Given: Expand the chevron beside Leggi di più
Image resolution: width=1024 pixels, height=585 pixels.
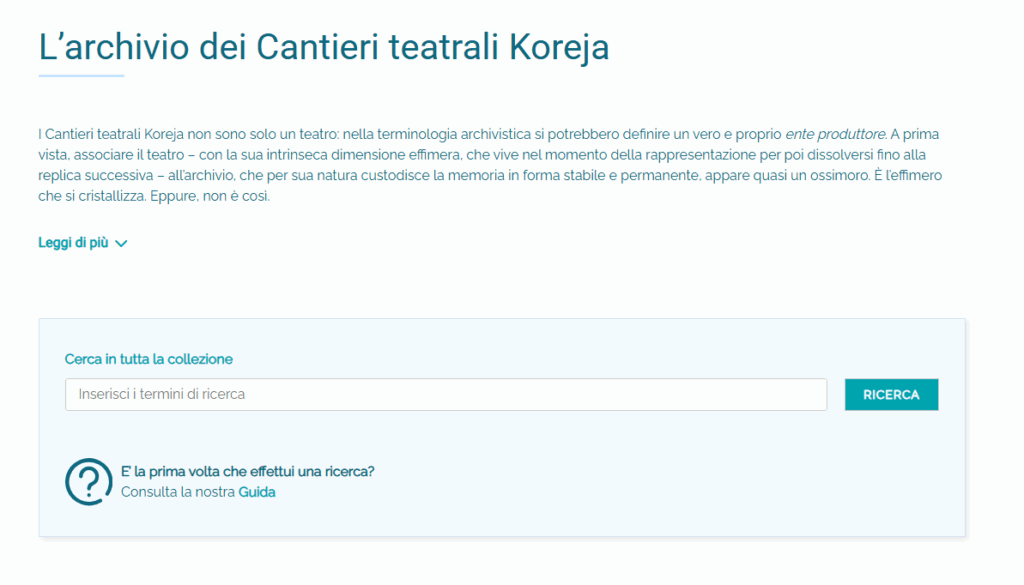Looking at the screenshot, I should click(x=121, y=243).
